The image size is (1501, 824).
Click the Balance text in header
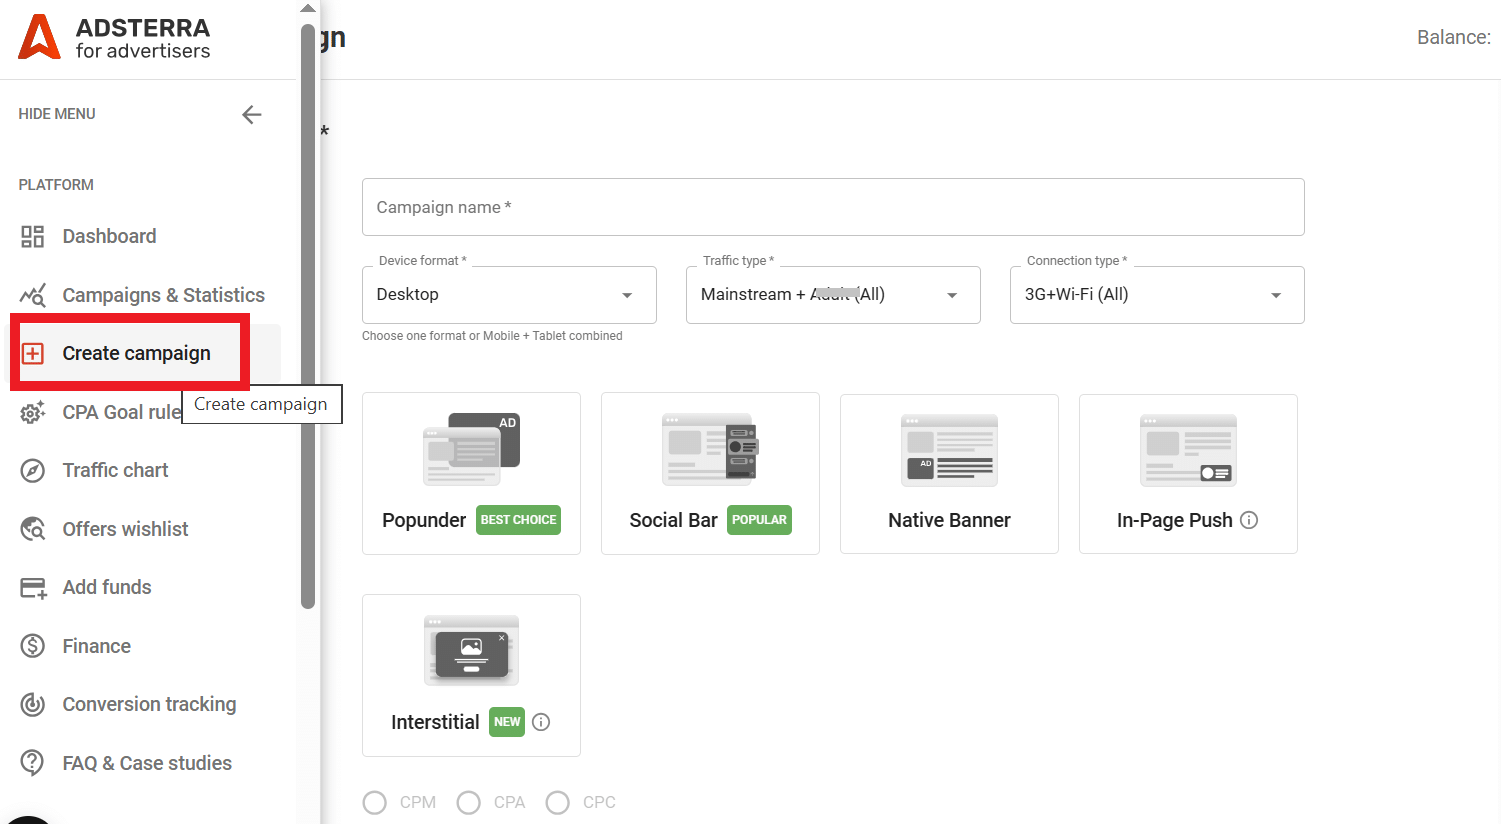[1454, 38]
